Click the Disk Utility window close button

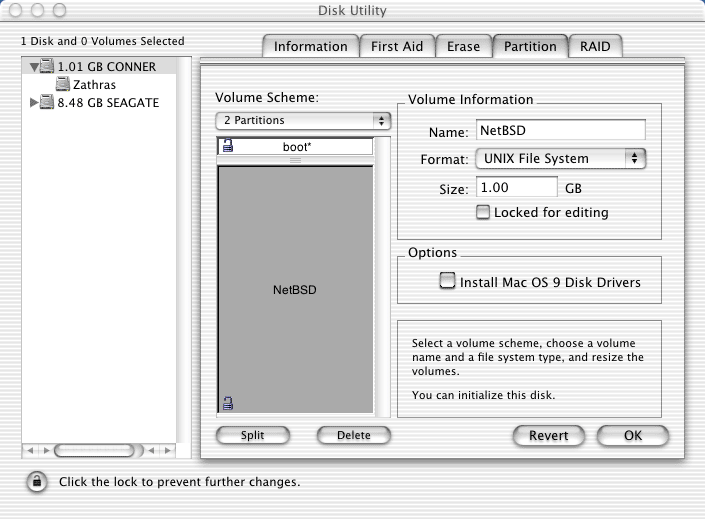coord(15,10)
